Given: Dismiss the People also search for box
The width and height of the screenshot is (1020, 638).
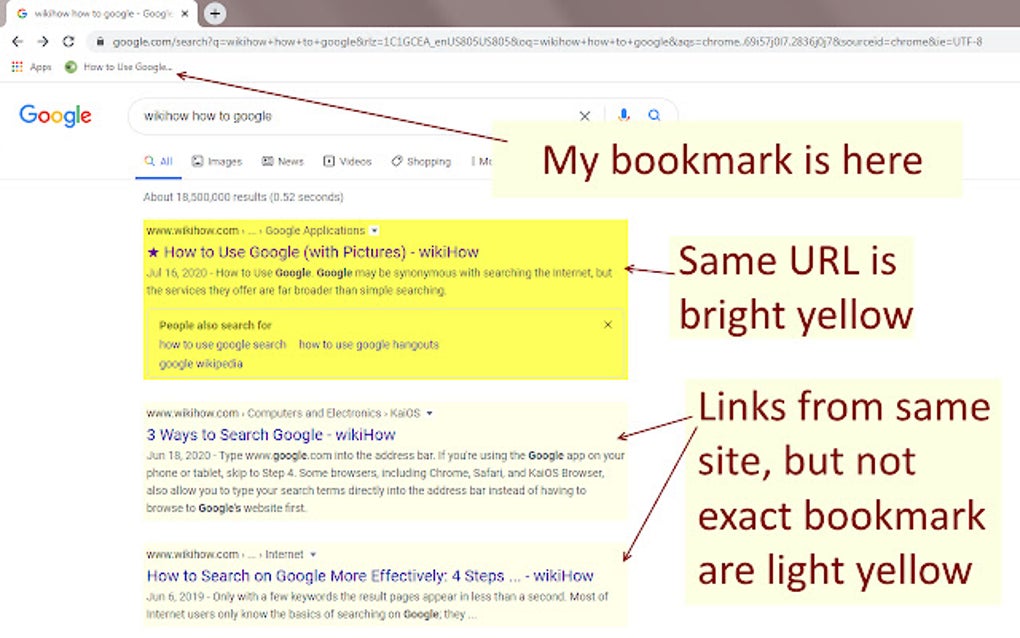Looking at the screenshot, I should tap(608, 325).
